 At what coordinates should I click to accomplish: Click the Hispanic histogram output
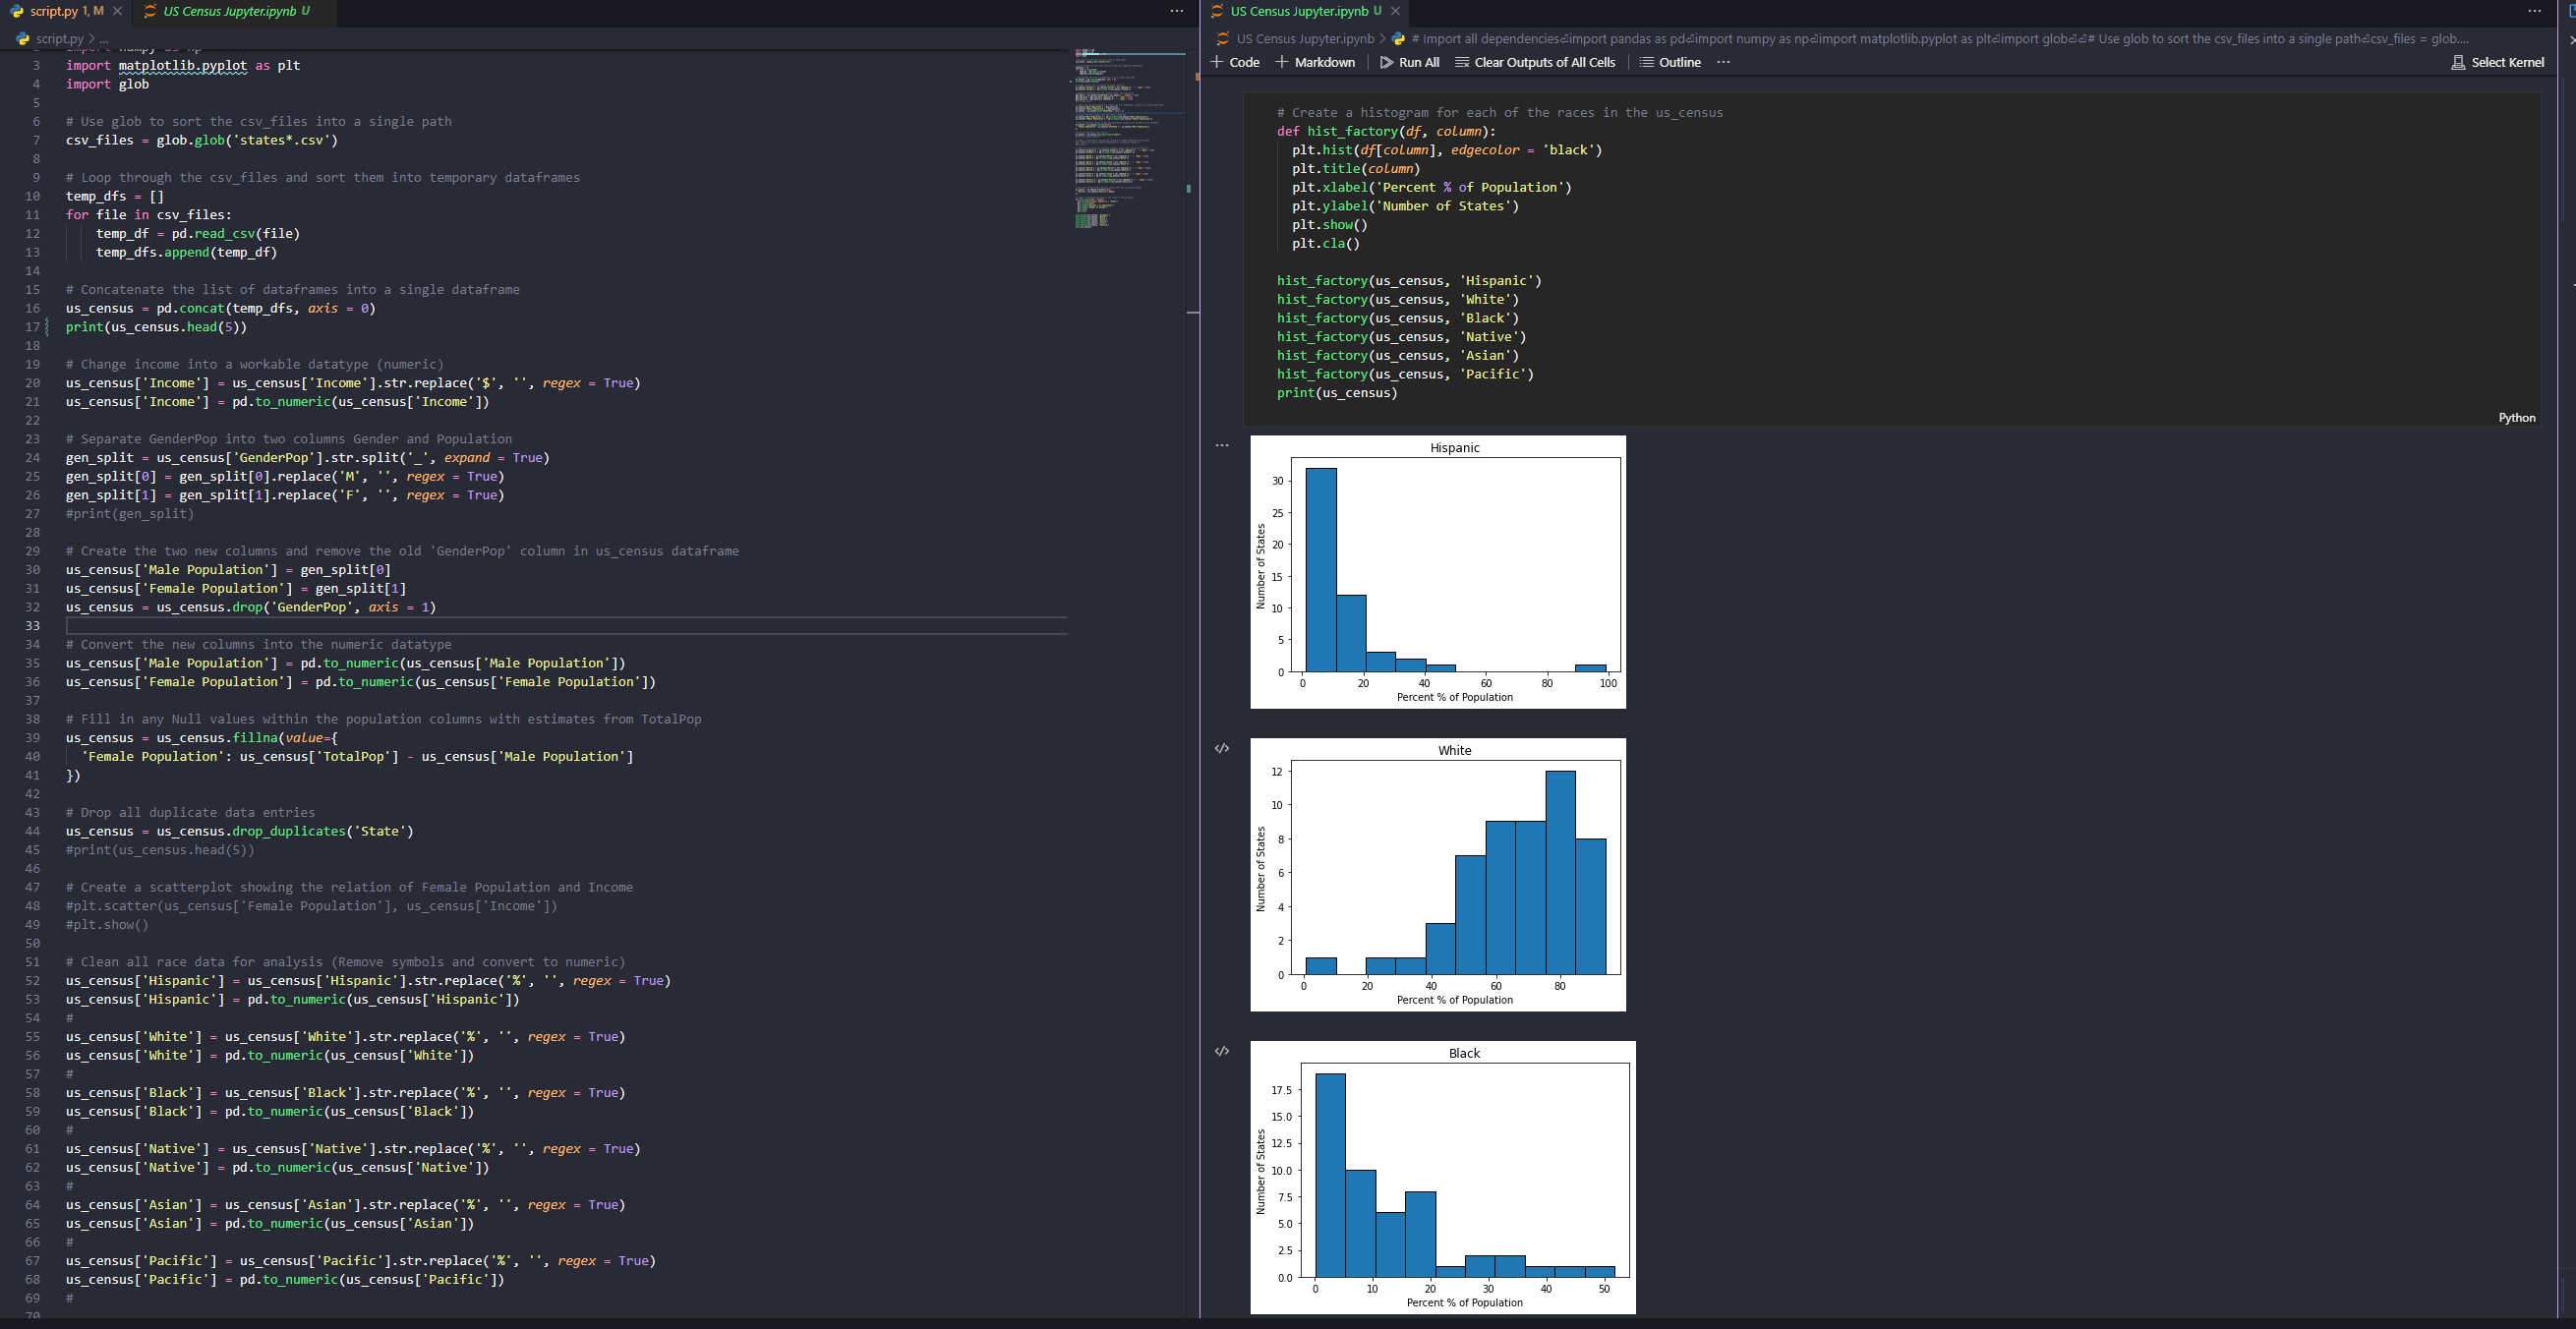point(1438,572)
